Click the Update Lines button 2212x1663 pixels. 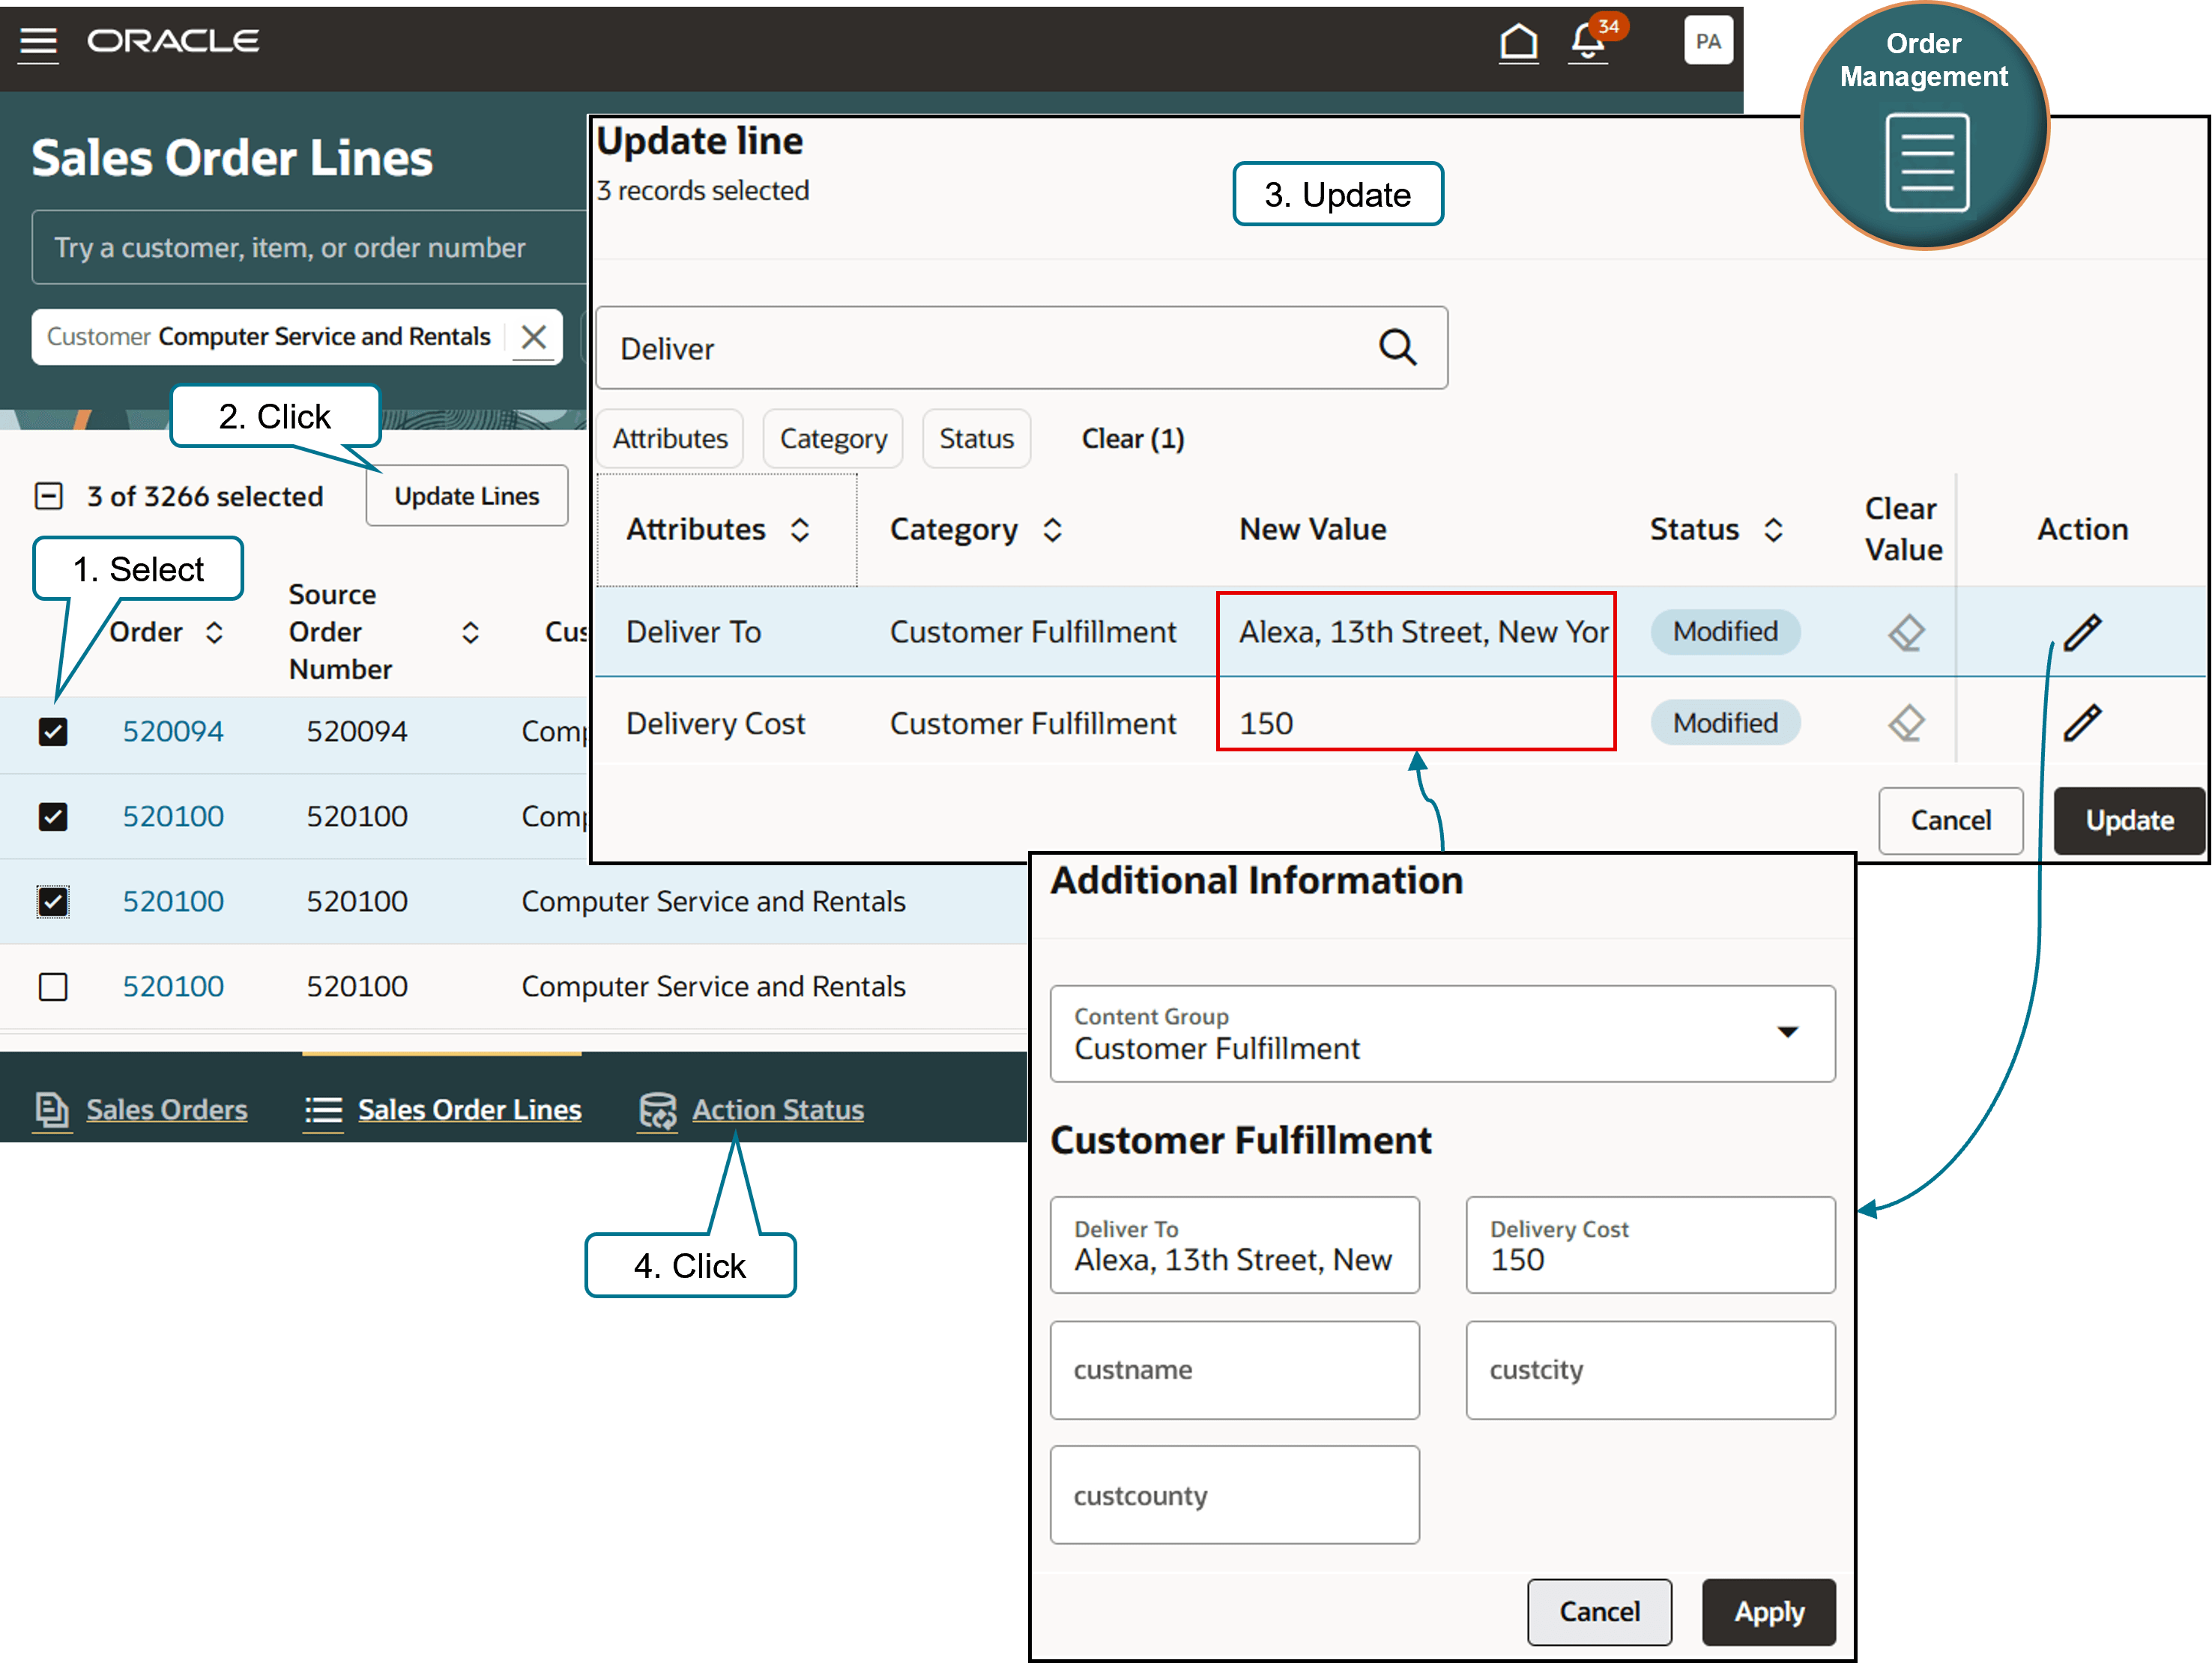tap(467, 496)
